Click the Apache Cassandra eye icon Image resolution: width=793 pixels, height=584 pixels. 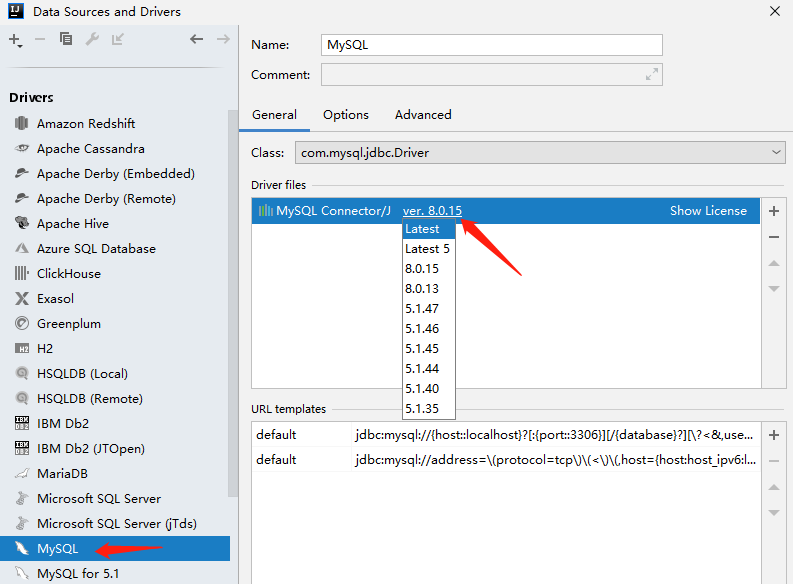click(21, 148)
